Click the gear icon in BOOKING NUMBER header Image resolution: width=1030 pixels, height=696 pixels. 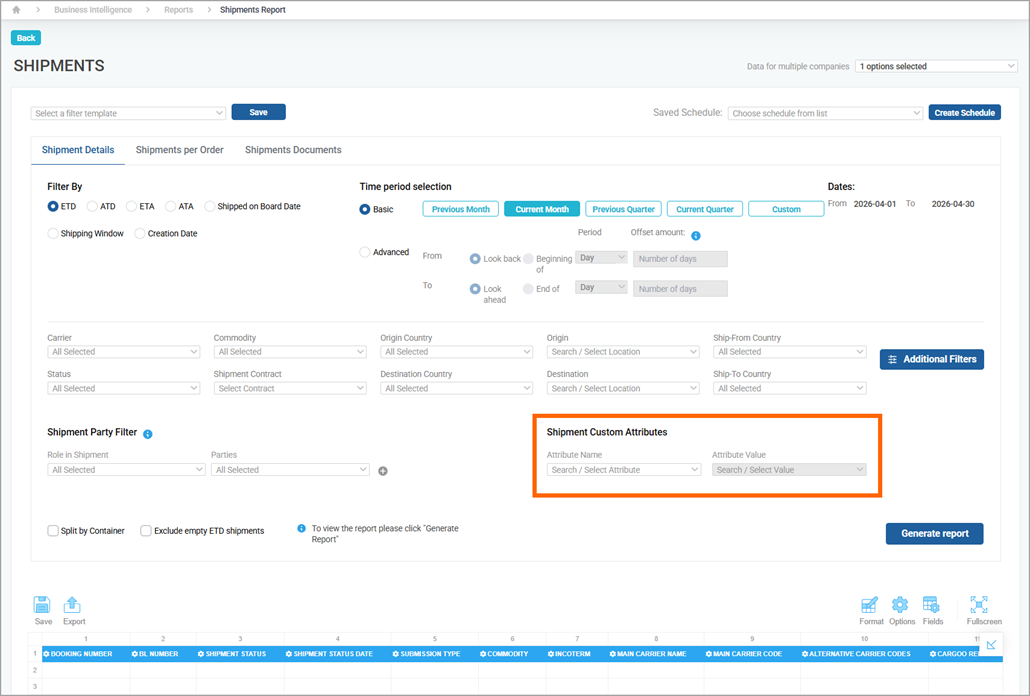tap(47, 654)
